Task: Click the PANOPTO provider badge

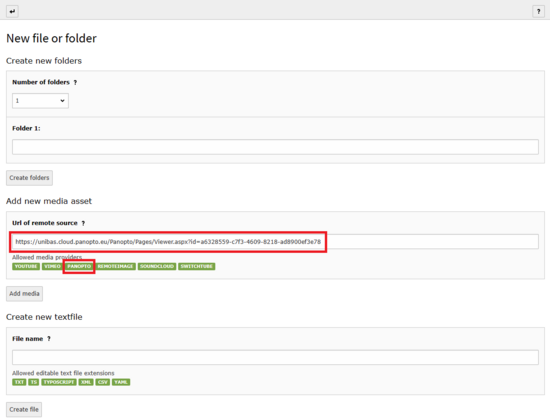Action: point(79,266)
